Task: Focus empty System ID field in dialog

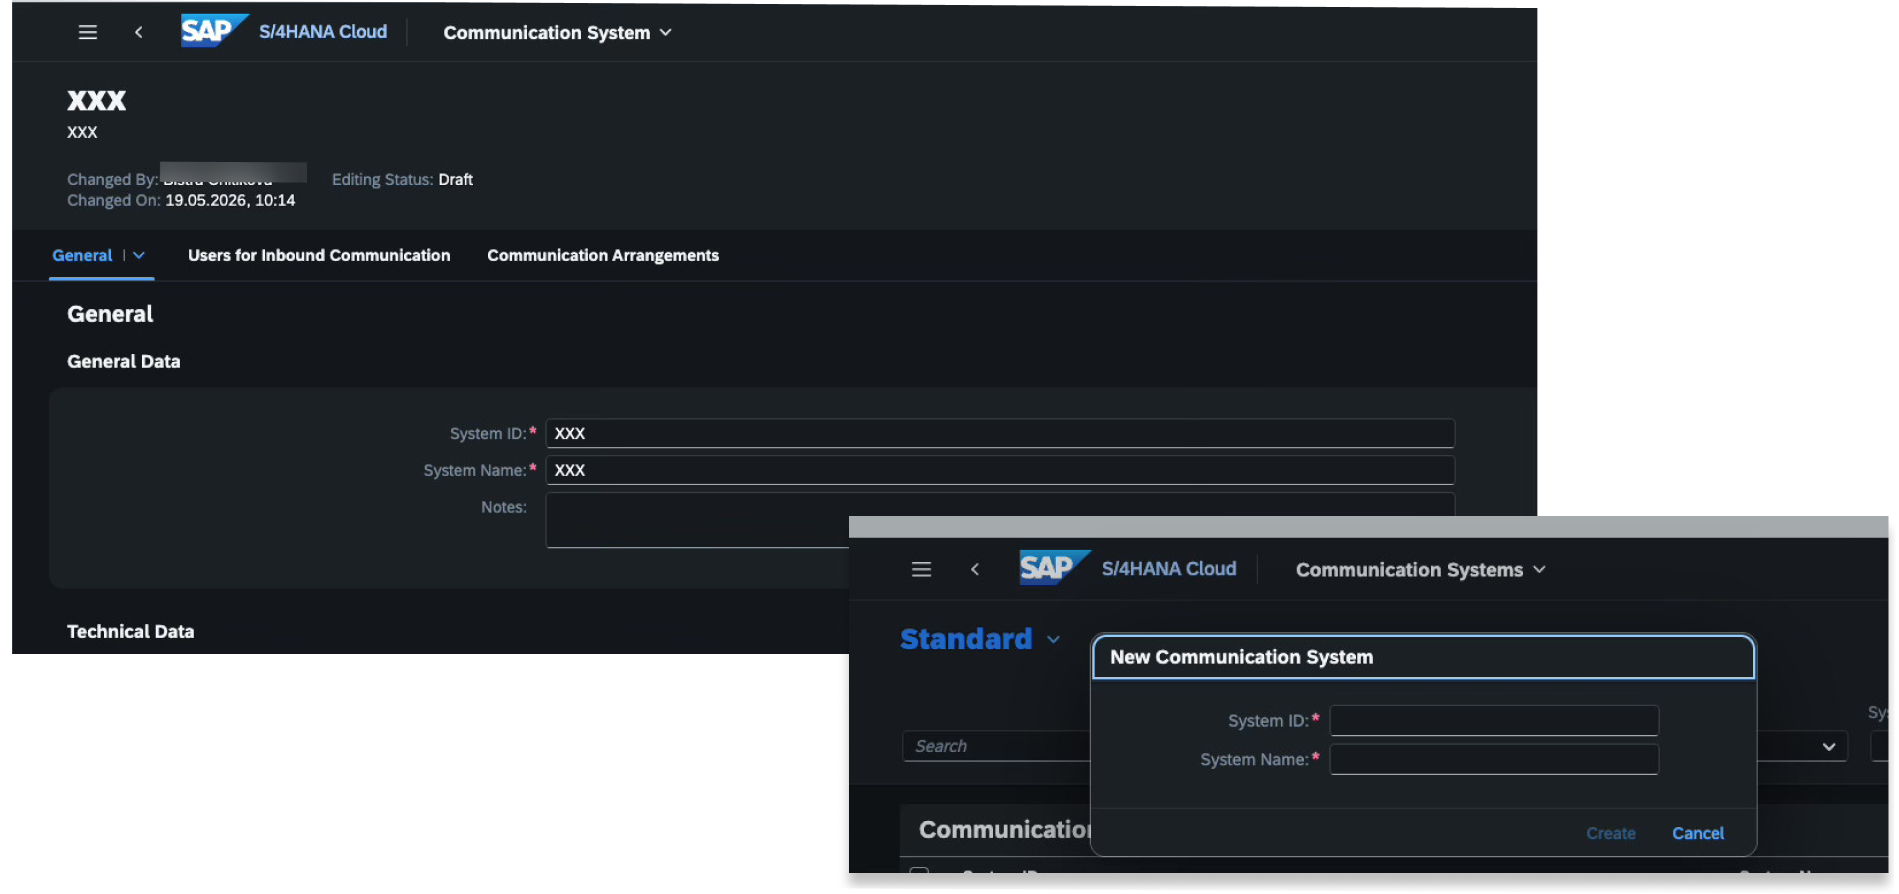Action: 1494,720
